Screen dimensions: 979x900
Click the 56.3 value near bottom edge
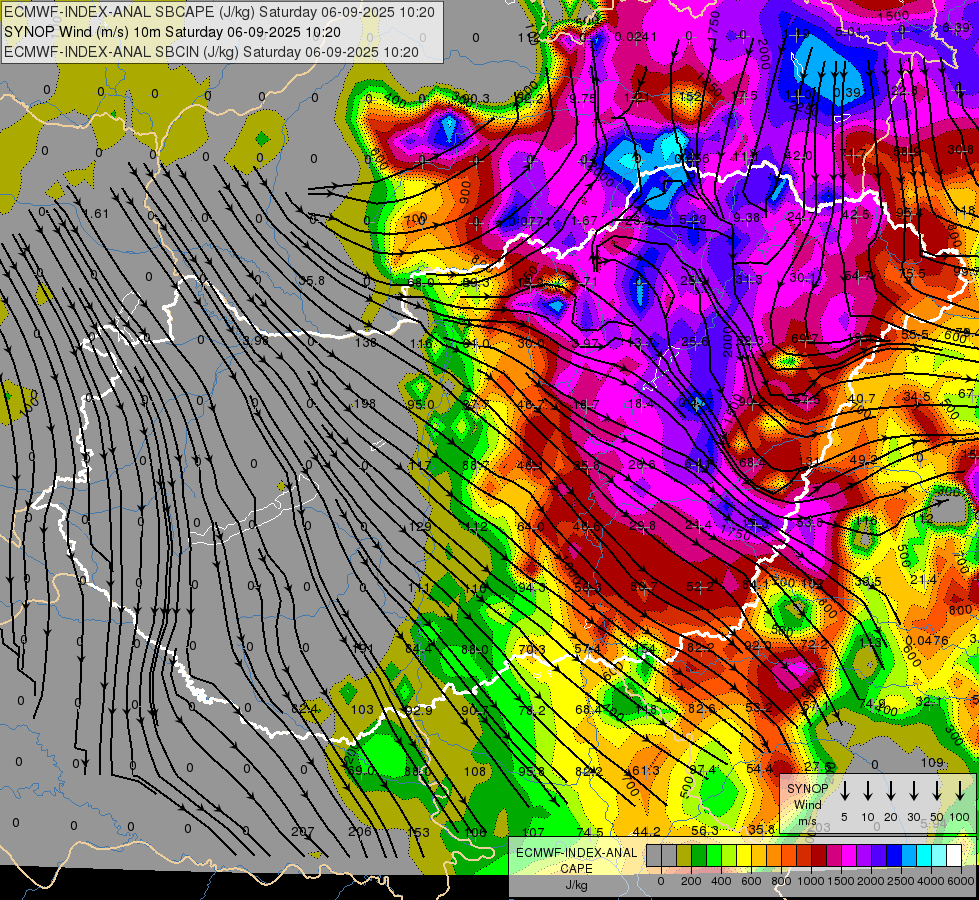pos(705,830)
